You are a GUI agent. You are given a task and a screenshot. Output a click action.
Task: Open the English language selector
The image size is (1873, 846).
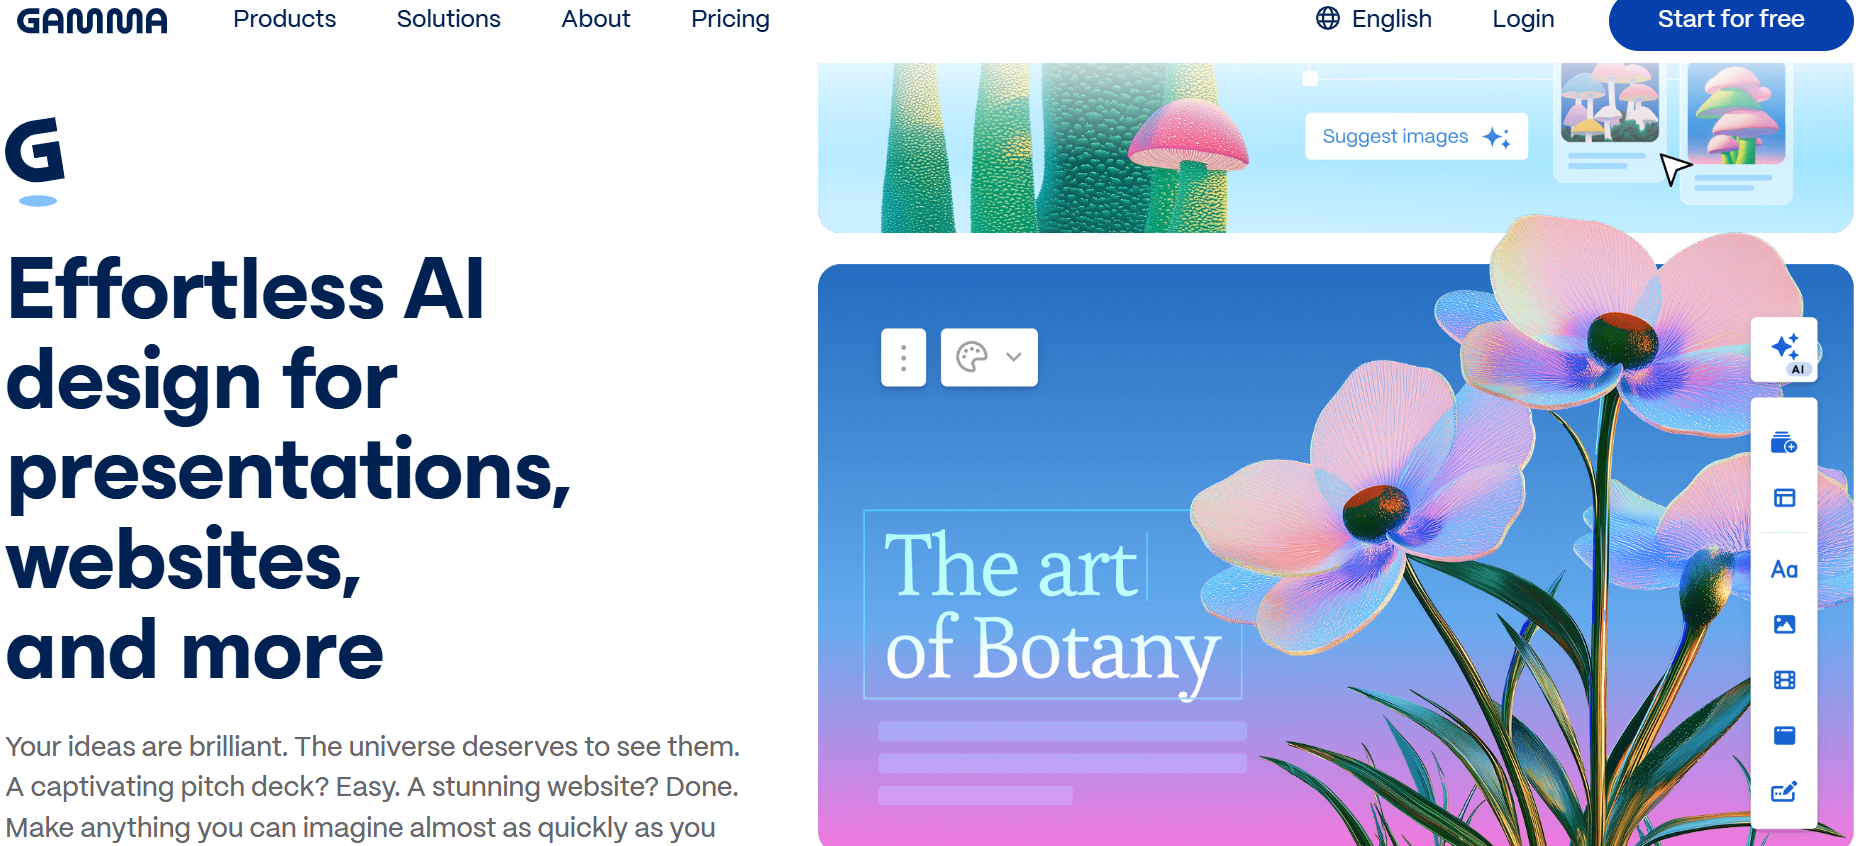(x=1373, y=19)
